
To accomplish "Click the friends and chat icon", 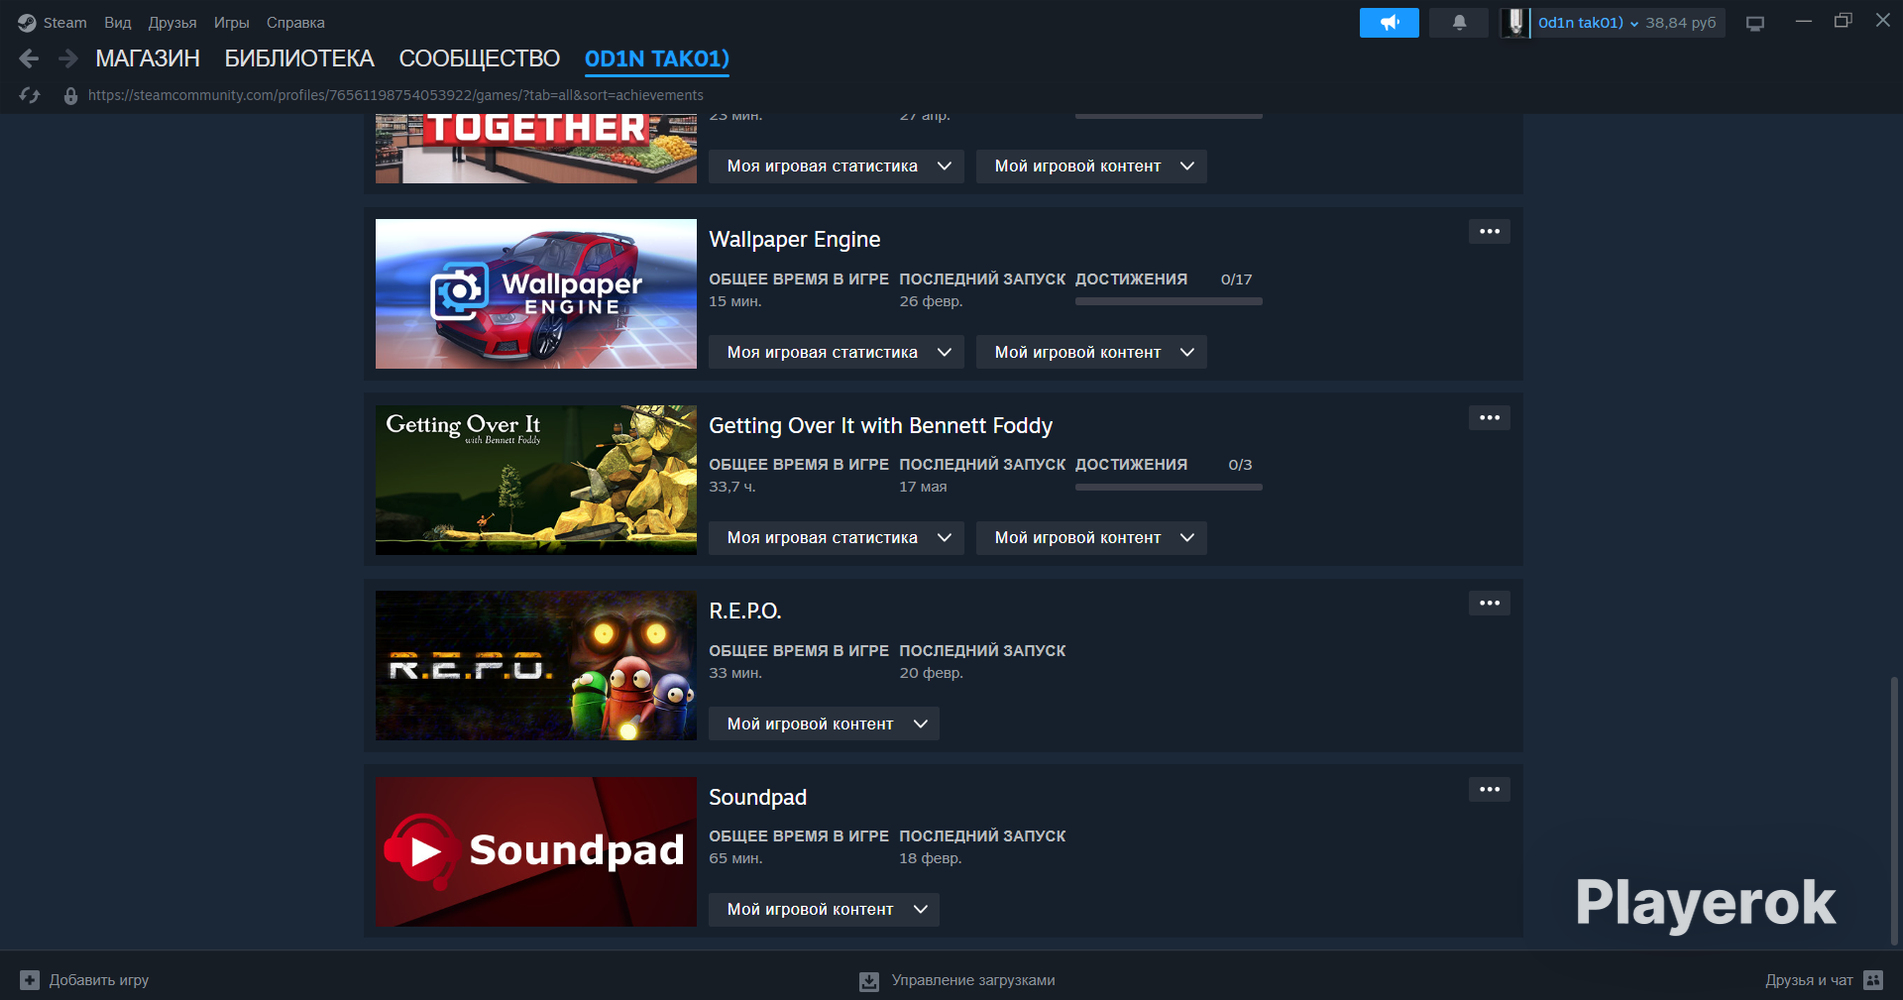I will (1874, 980).
